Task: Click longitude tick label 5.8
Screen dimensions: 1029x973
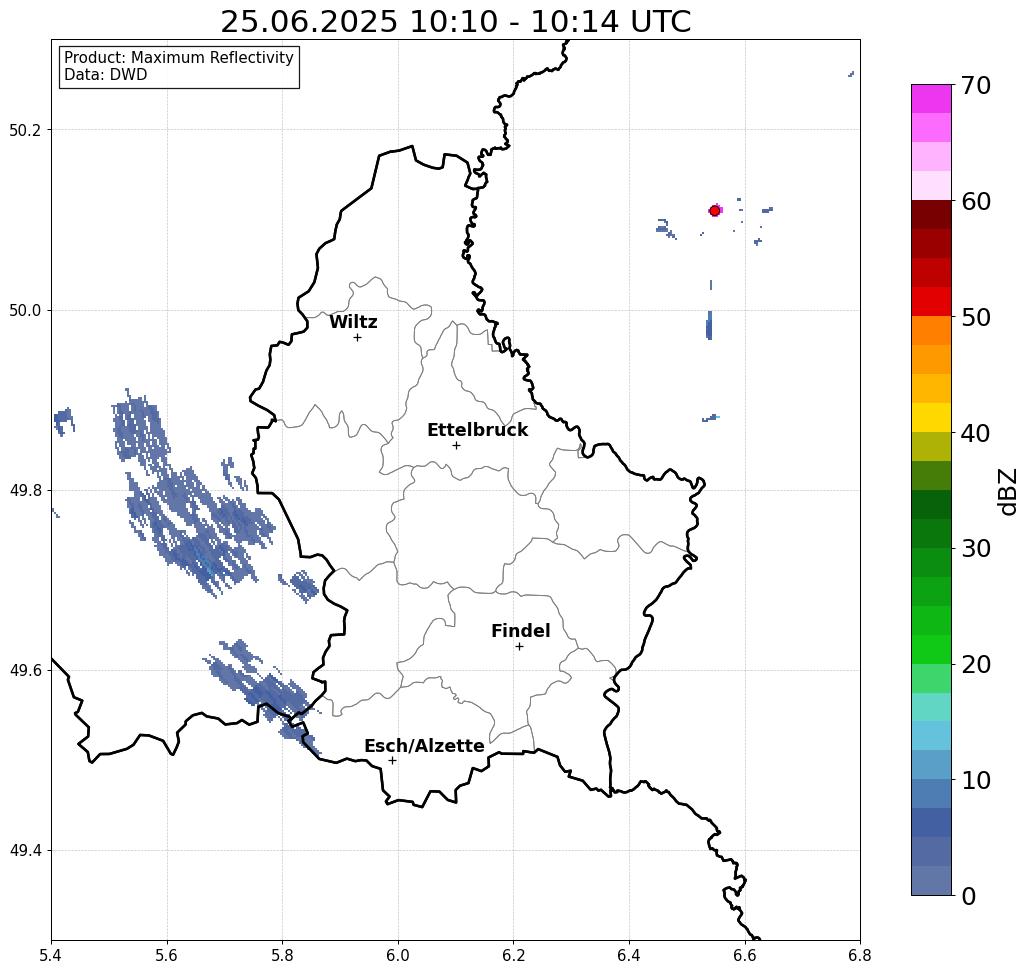Action: click(282, 955)
